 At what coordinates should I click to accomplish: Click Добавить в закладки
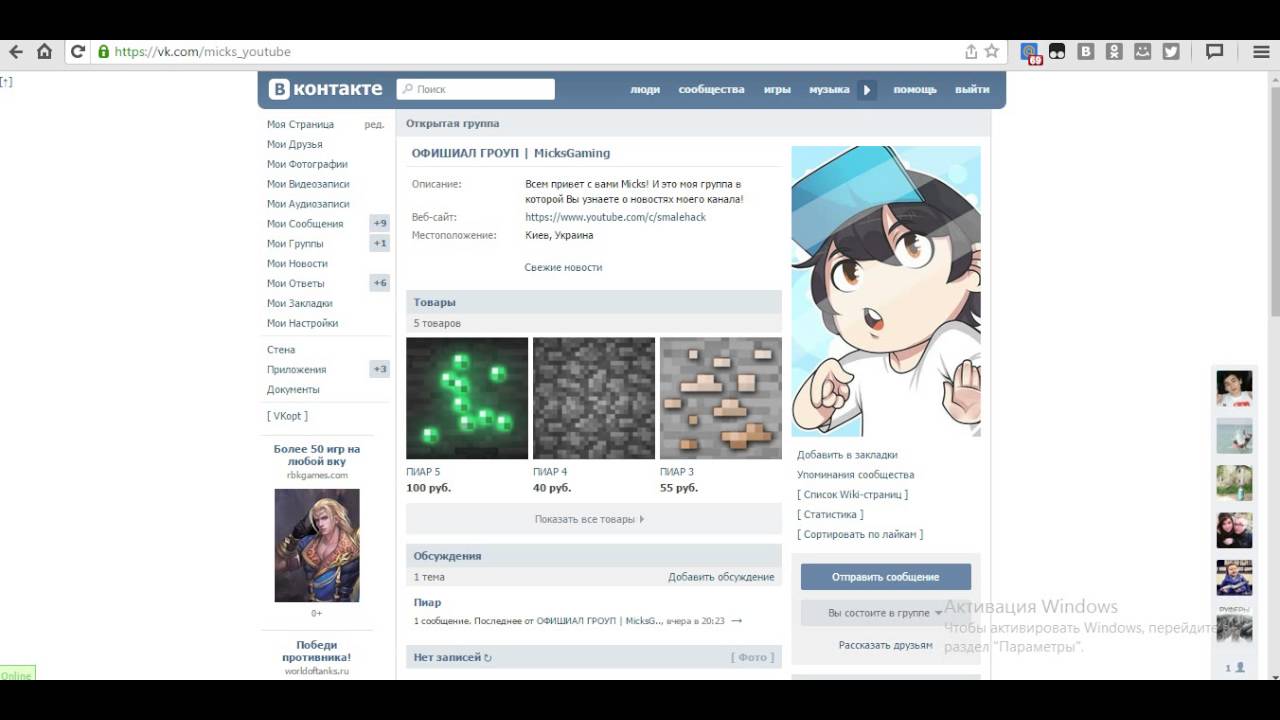847,455
